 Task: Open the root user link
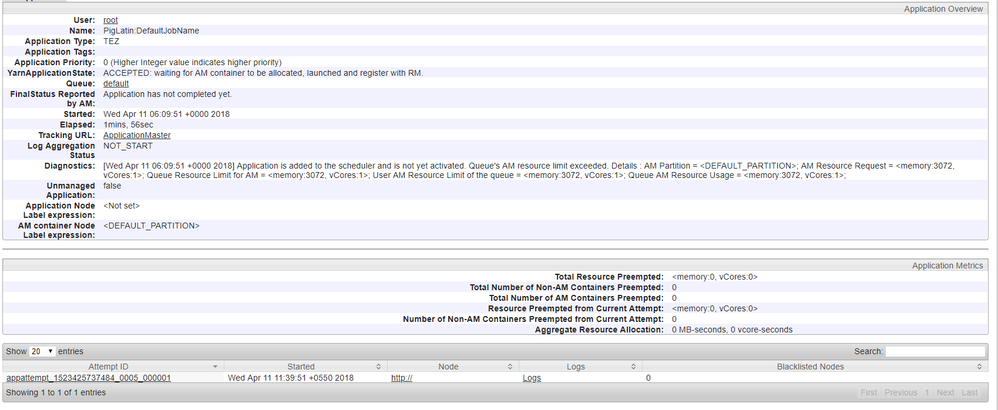click(x=110, y=20)
